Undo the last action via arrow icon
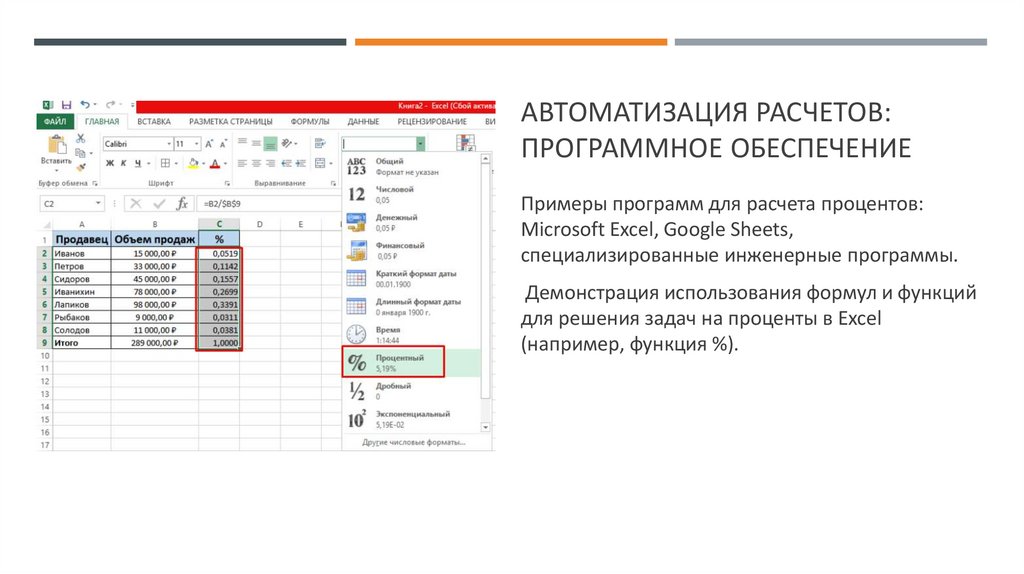This screenshot has height=574, width=1024. pyautogui.click(x=85, y=104)
